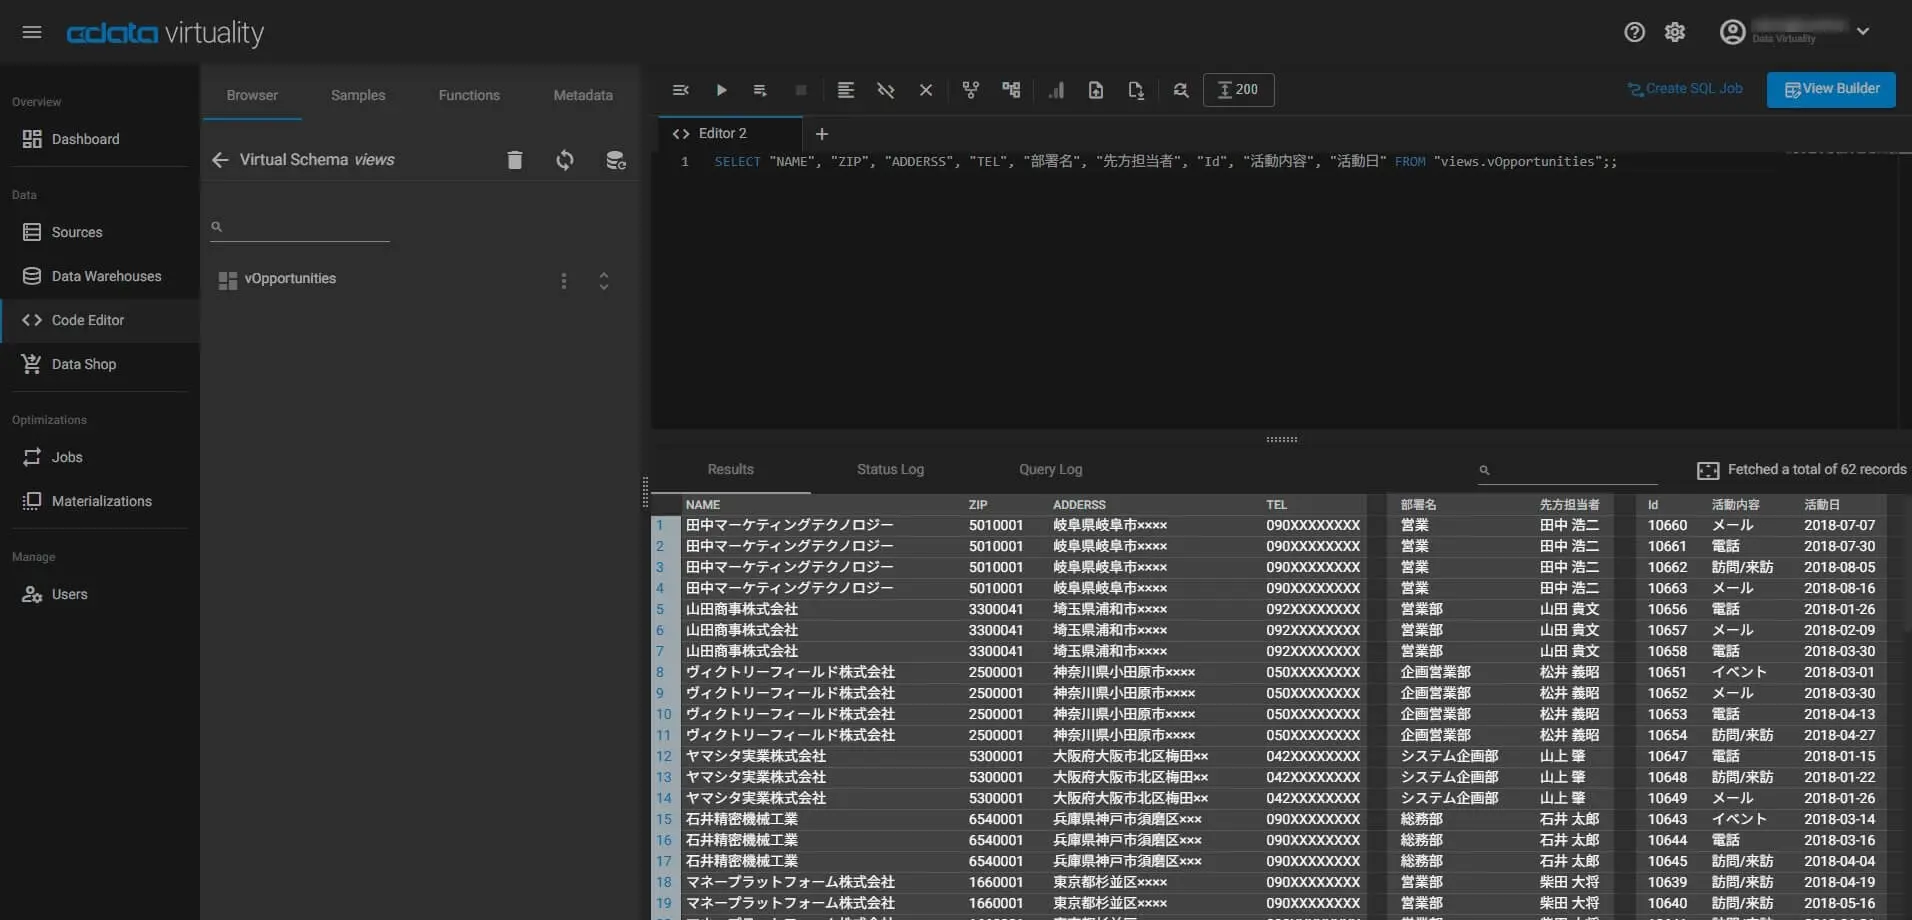Open help via the question mark icon

[1634, 32]
